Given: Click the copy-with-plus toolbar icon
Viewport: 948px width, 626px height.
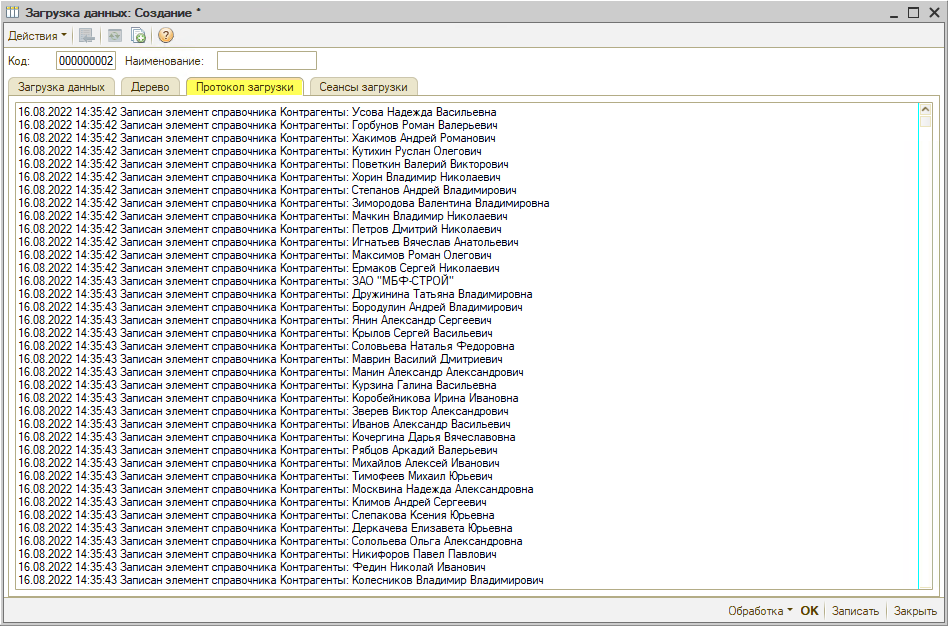Looking at the screenshot, I should click(139, 36).
